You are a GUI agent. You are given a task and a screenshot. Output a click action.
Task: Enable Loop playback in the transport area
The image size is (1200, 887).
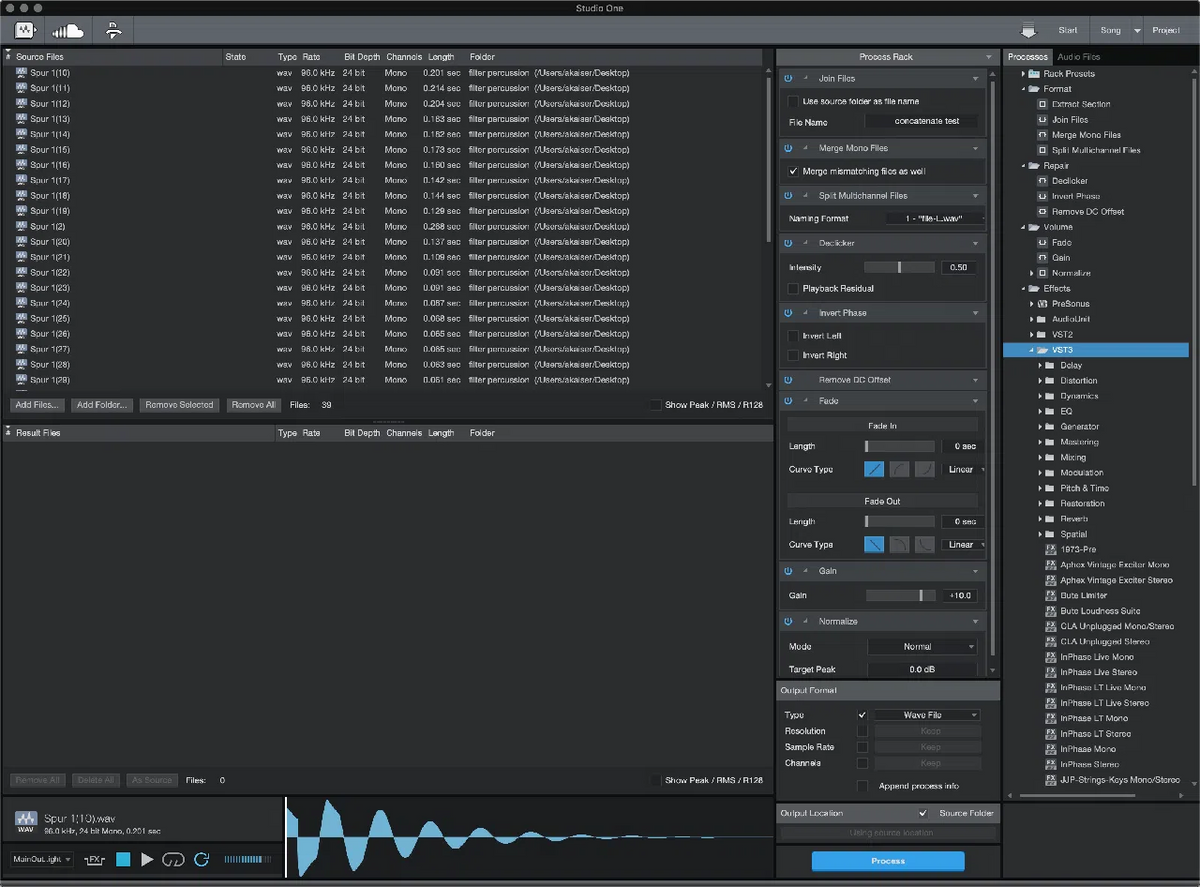(172, 859)
